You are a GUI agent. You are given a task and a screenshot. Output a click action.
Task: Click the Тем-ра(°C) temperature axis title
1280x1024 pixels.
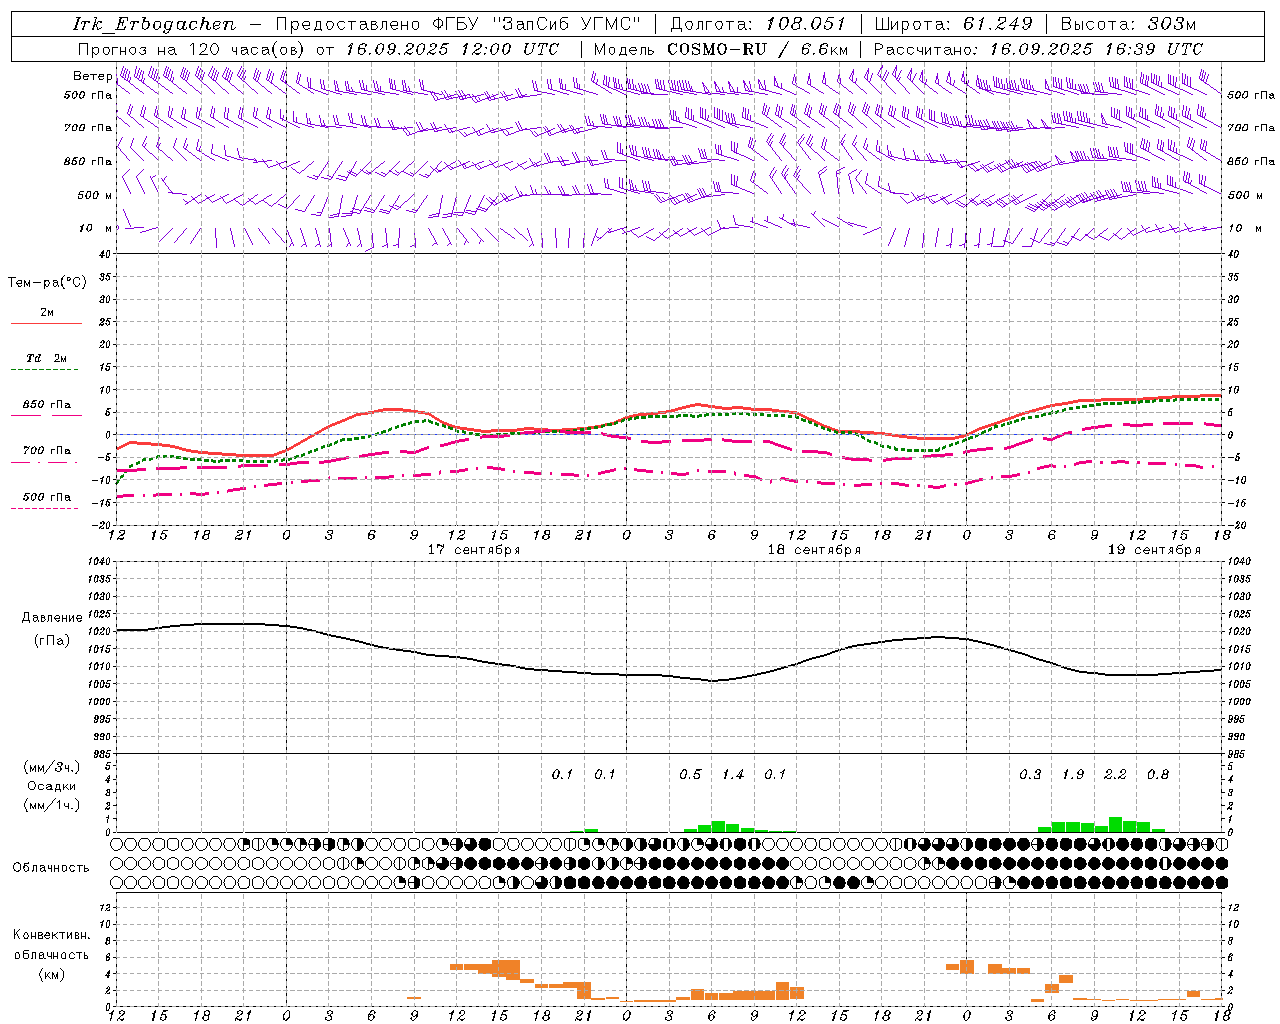pos(47,282)
